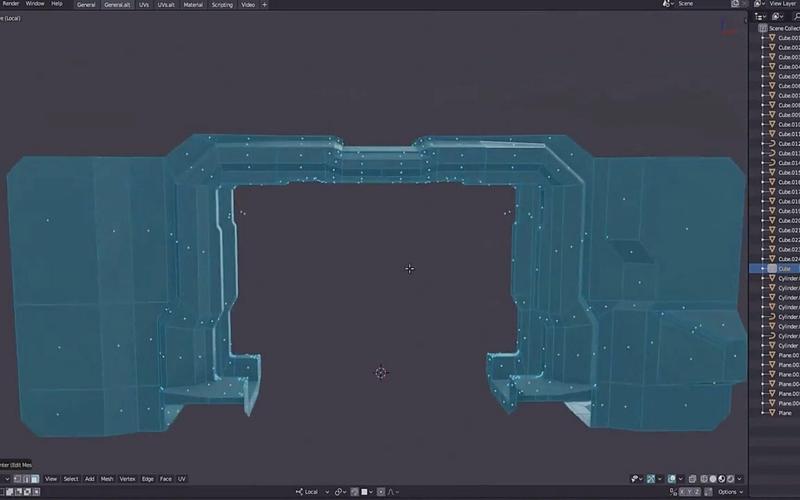Open the Mesh menu
Image resolution: width=800 pixels, height=500 pixels.
click(107, 479)
